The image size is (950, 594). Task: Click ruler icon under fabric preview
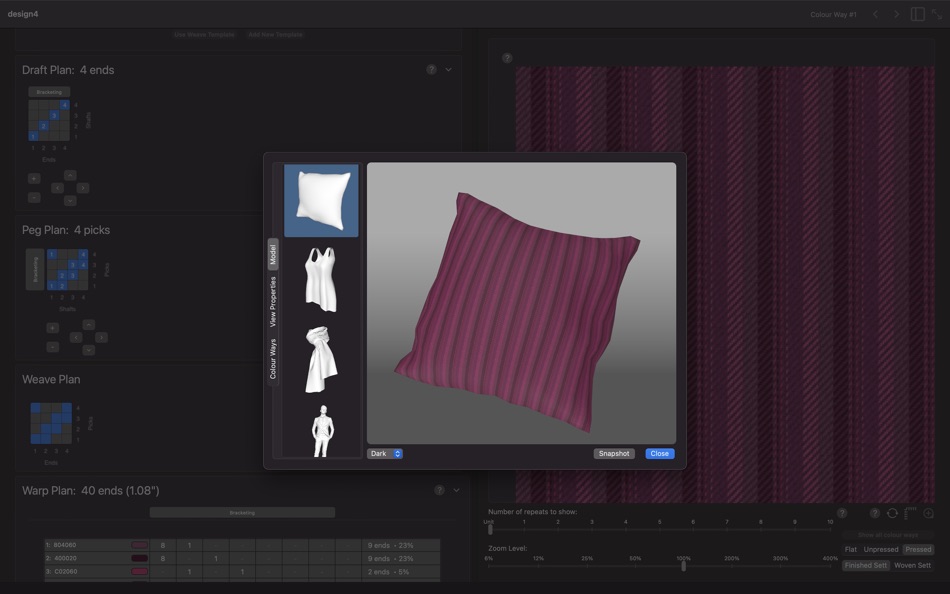909,513
